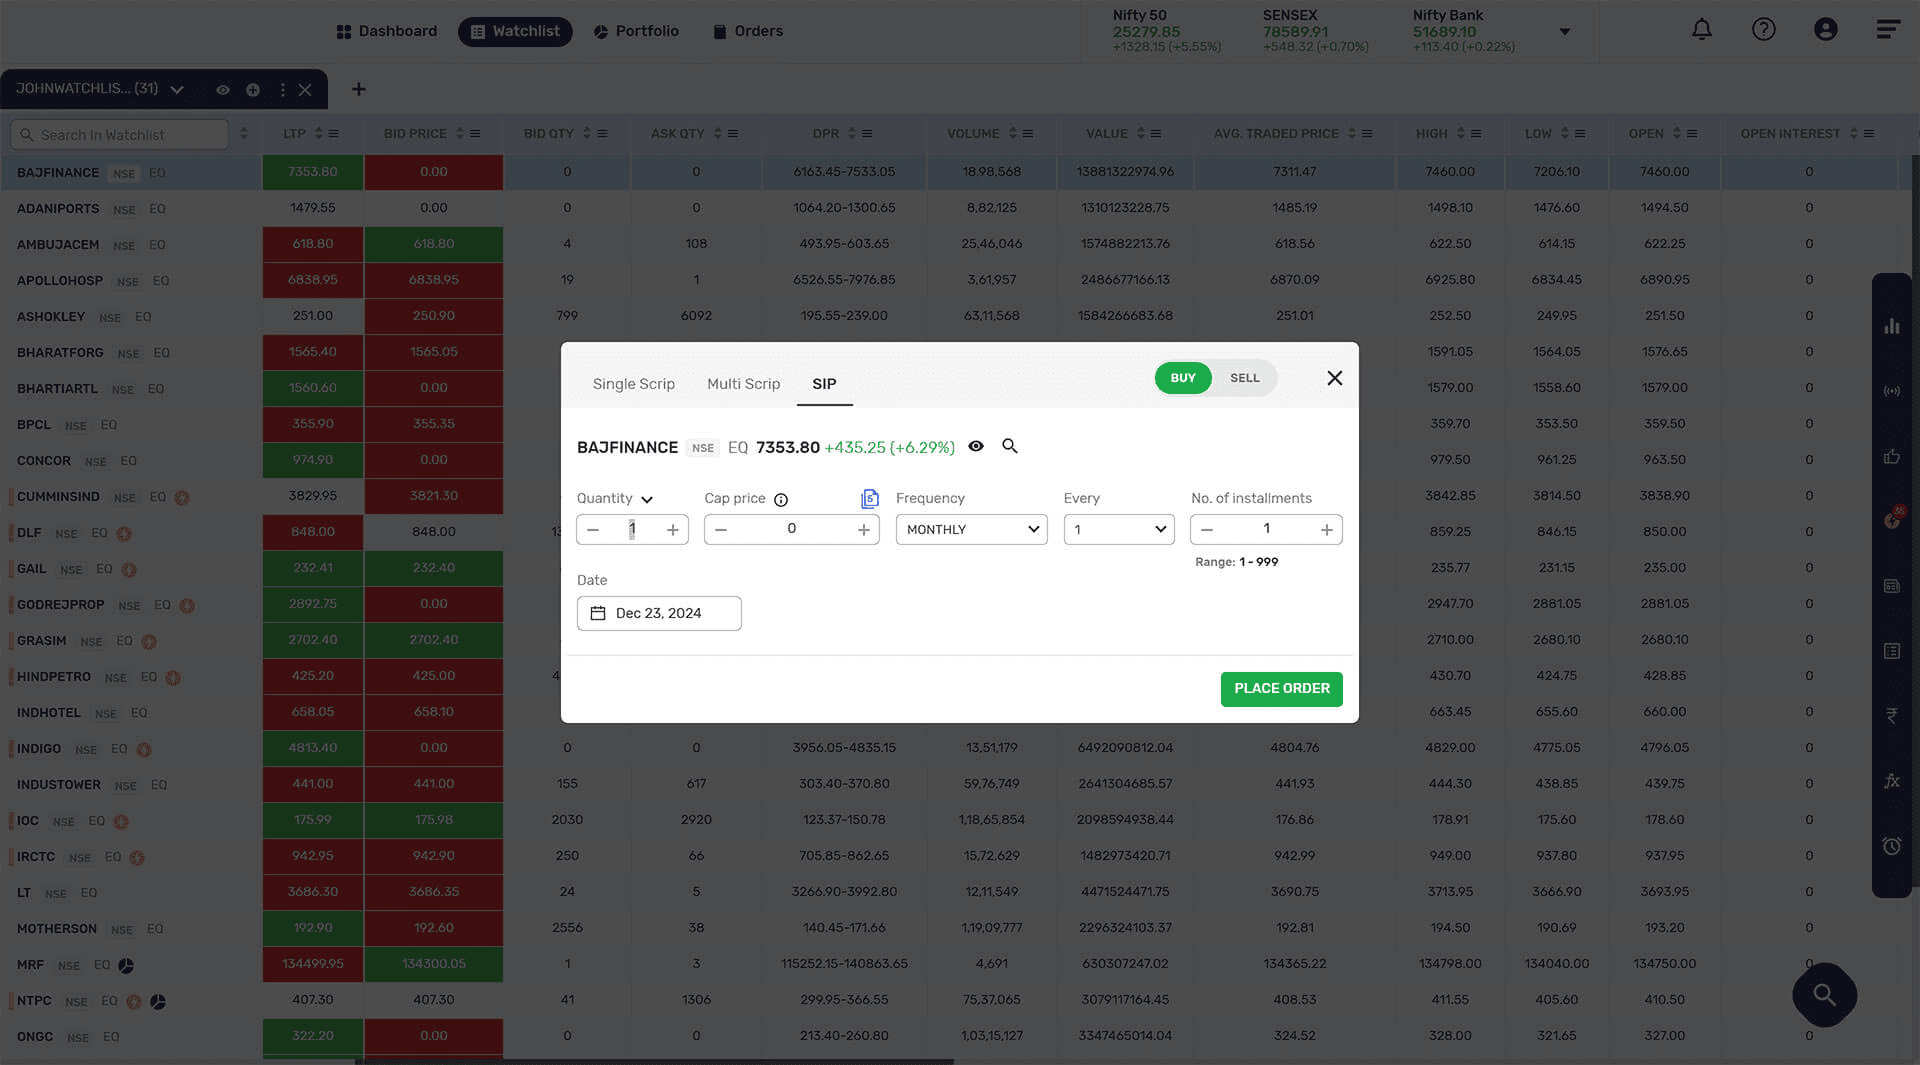This screenshot has width=1920, height=1065.
Task: Toggle the eye icon beside BAJFINANCE price
Action: tap(976, 446)
